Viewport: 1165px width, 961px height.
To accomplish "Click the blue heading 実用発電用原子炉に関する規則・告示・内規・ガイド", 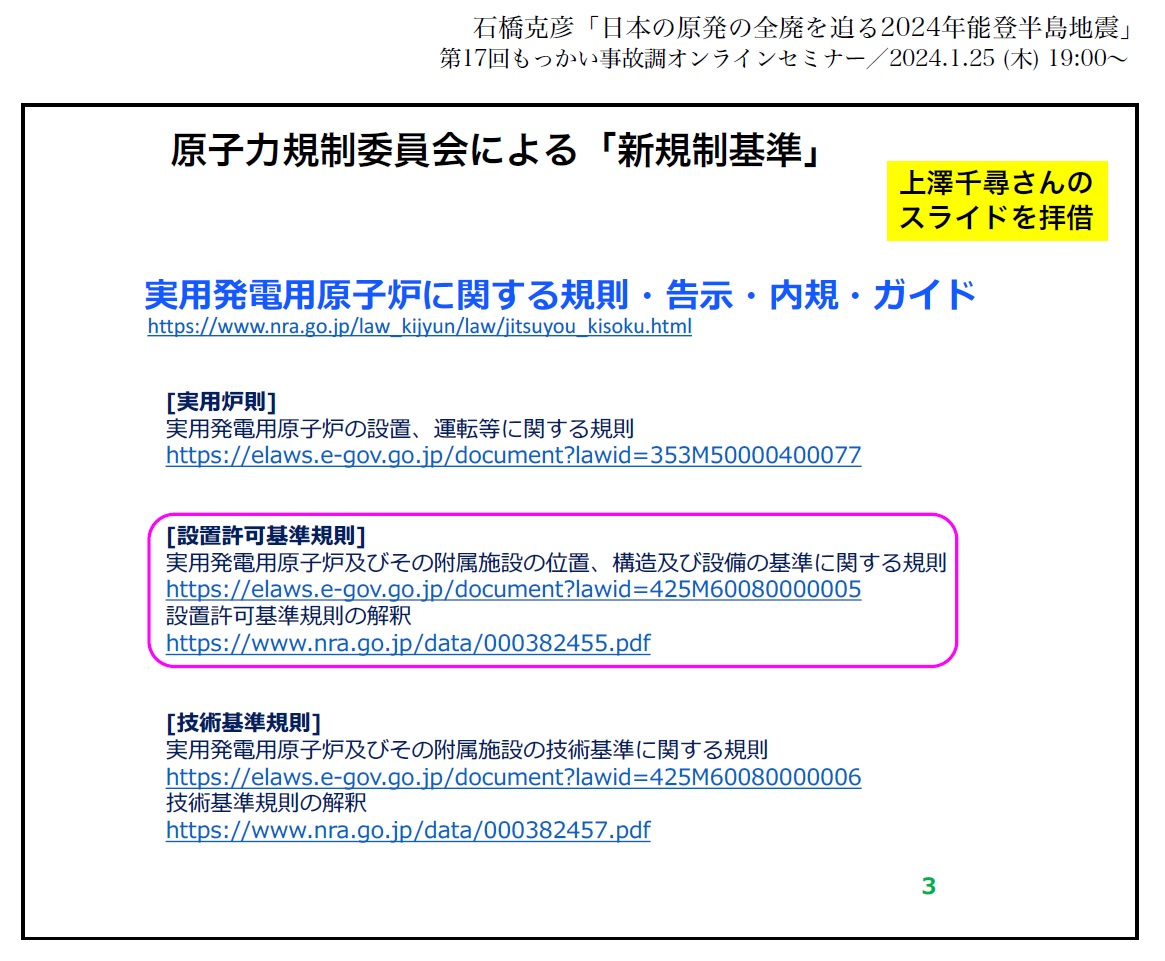I will pos(560,295).
